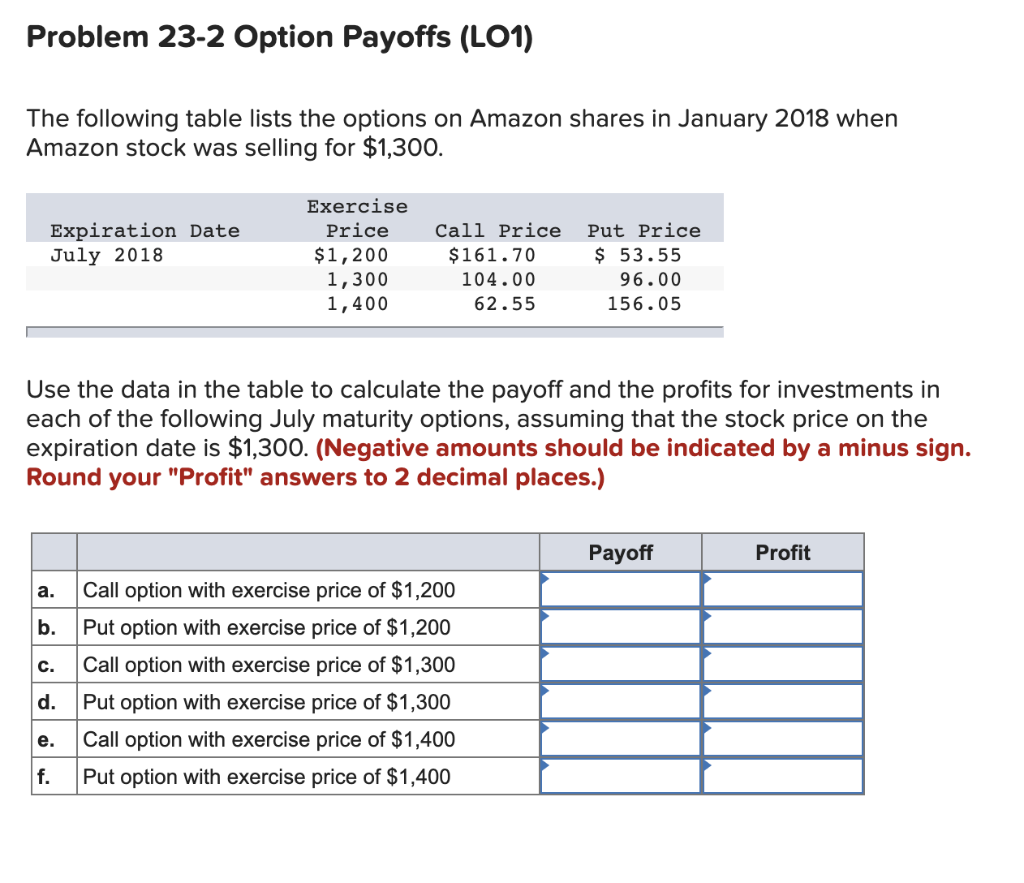Click the Payoff input for call option row a
The width and height of the screenshot is (1024, 883).
point(620,589)
